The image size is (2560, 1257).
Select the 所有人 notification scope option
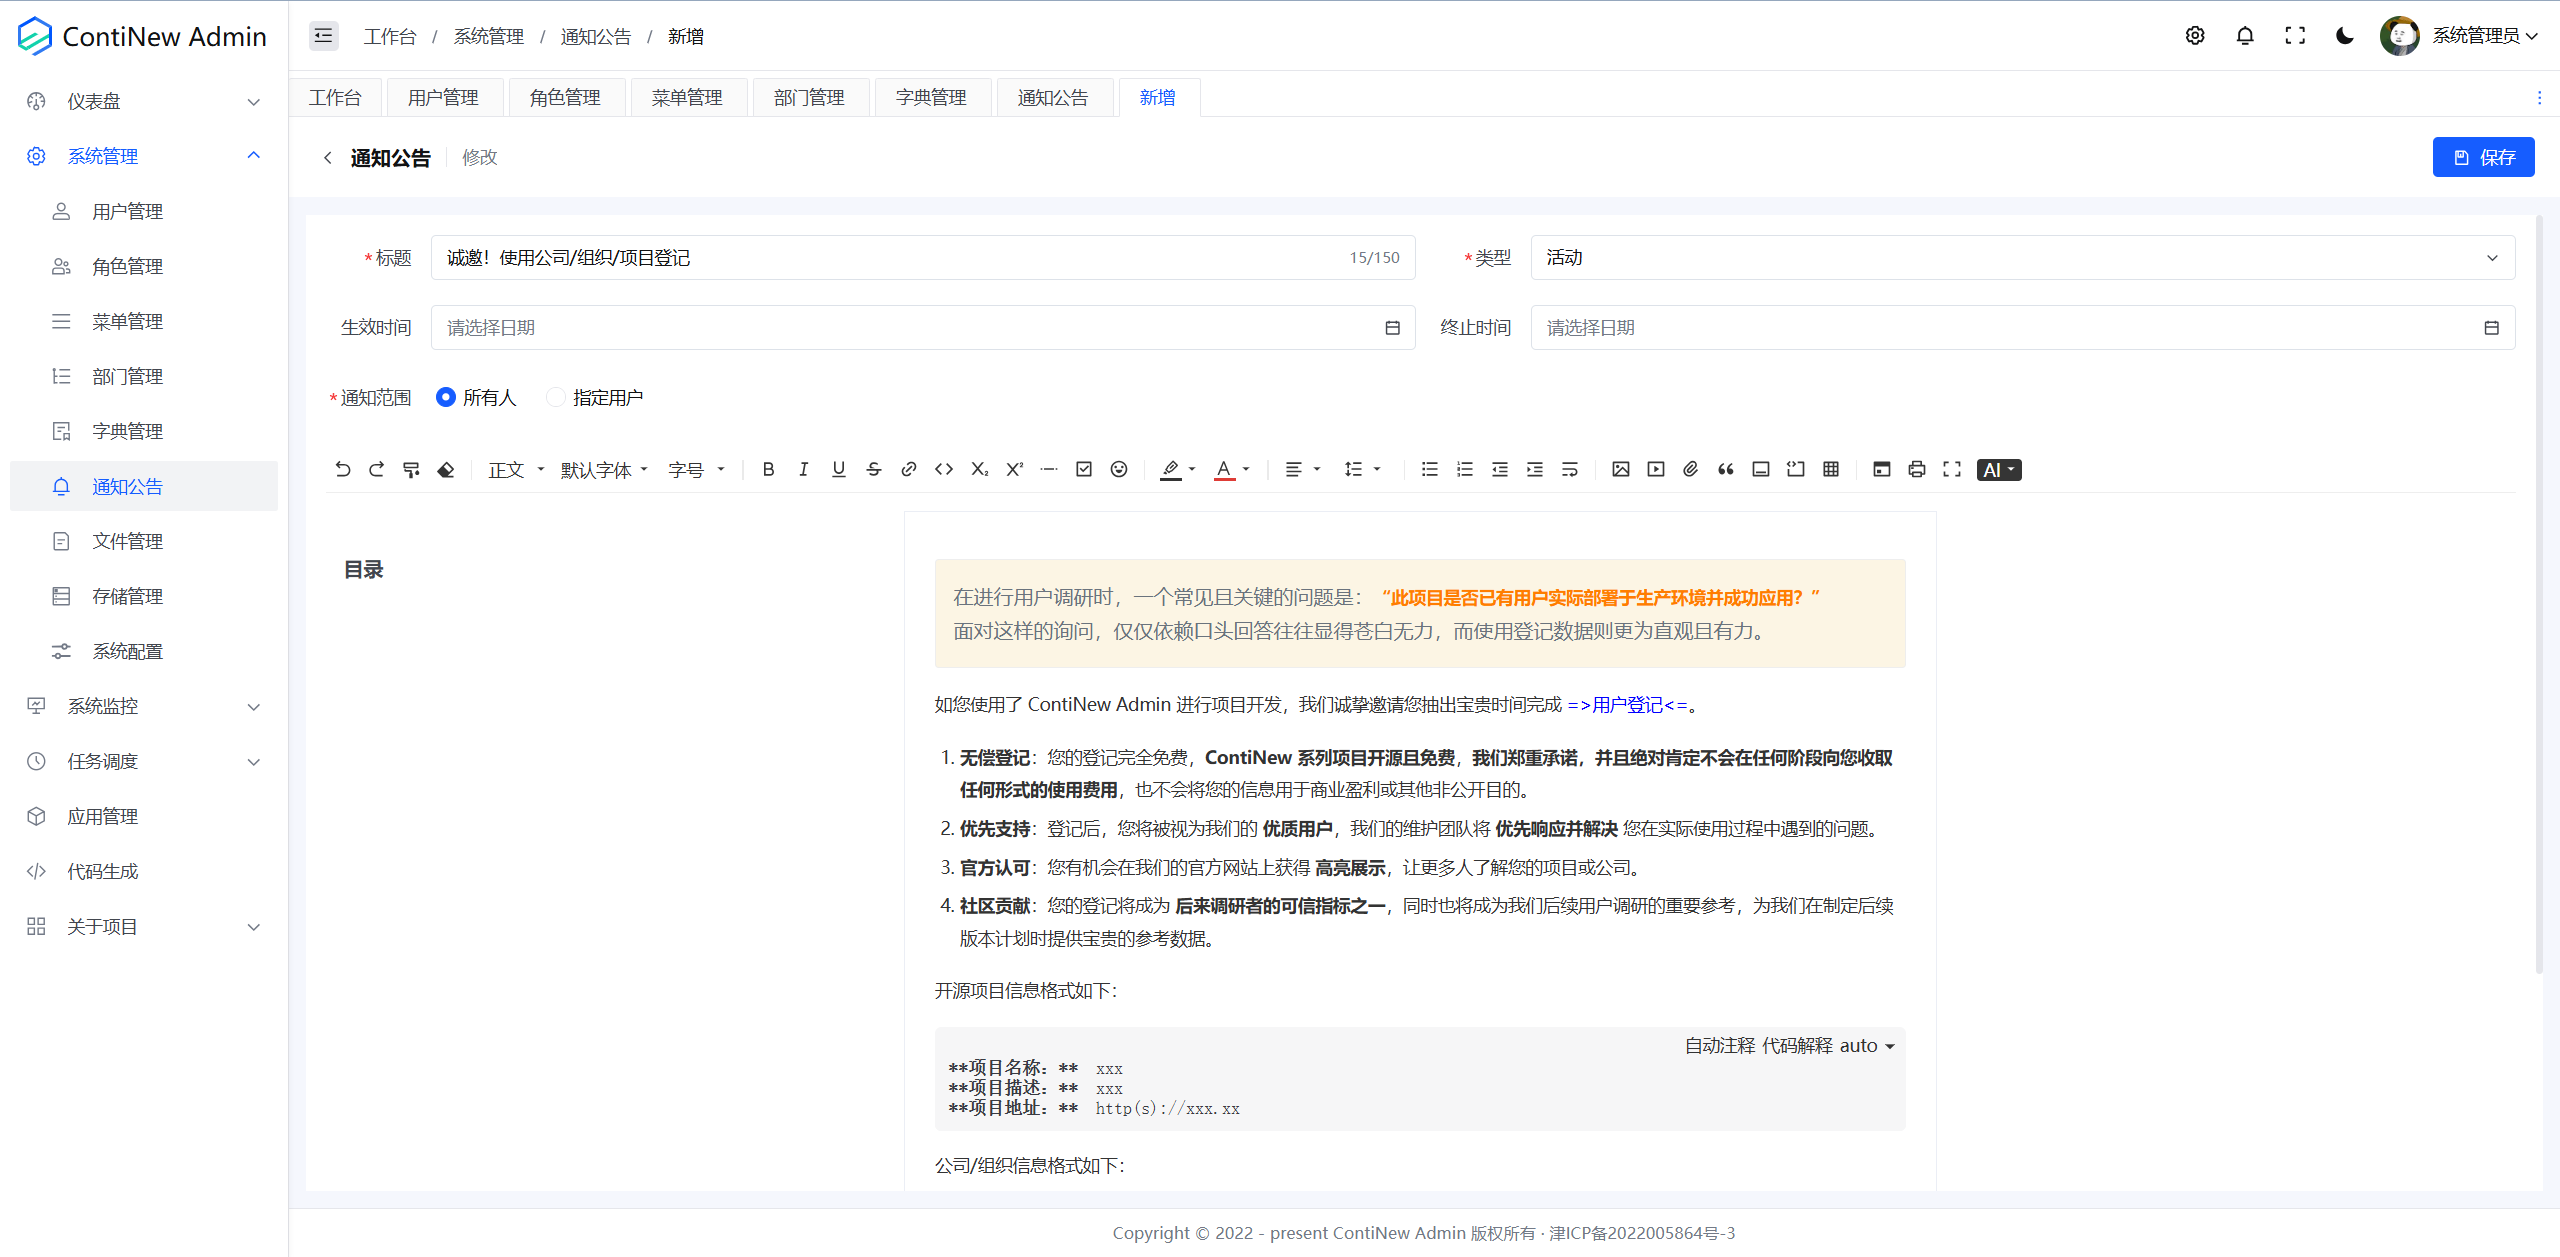pos(446,397)
